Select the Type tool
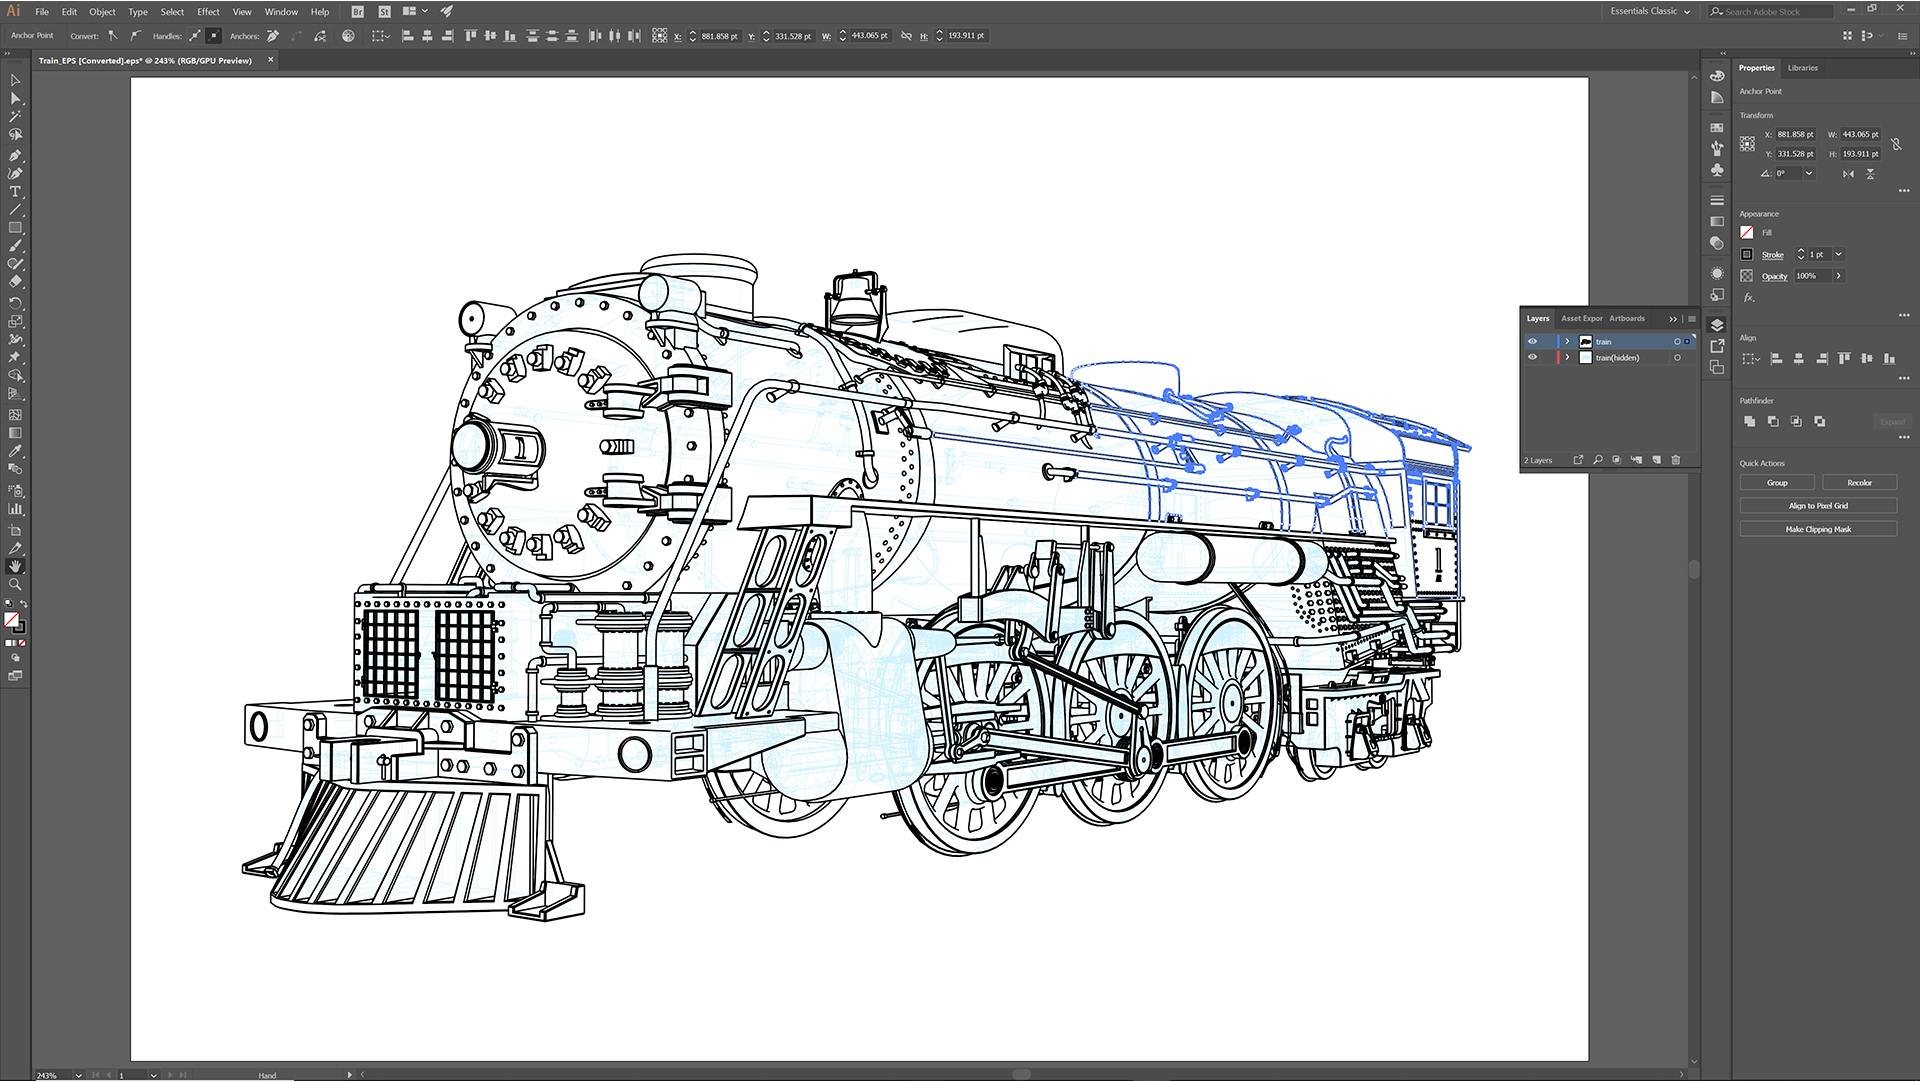This screenshot has width=1920, height=1082. pos(16,191)
